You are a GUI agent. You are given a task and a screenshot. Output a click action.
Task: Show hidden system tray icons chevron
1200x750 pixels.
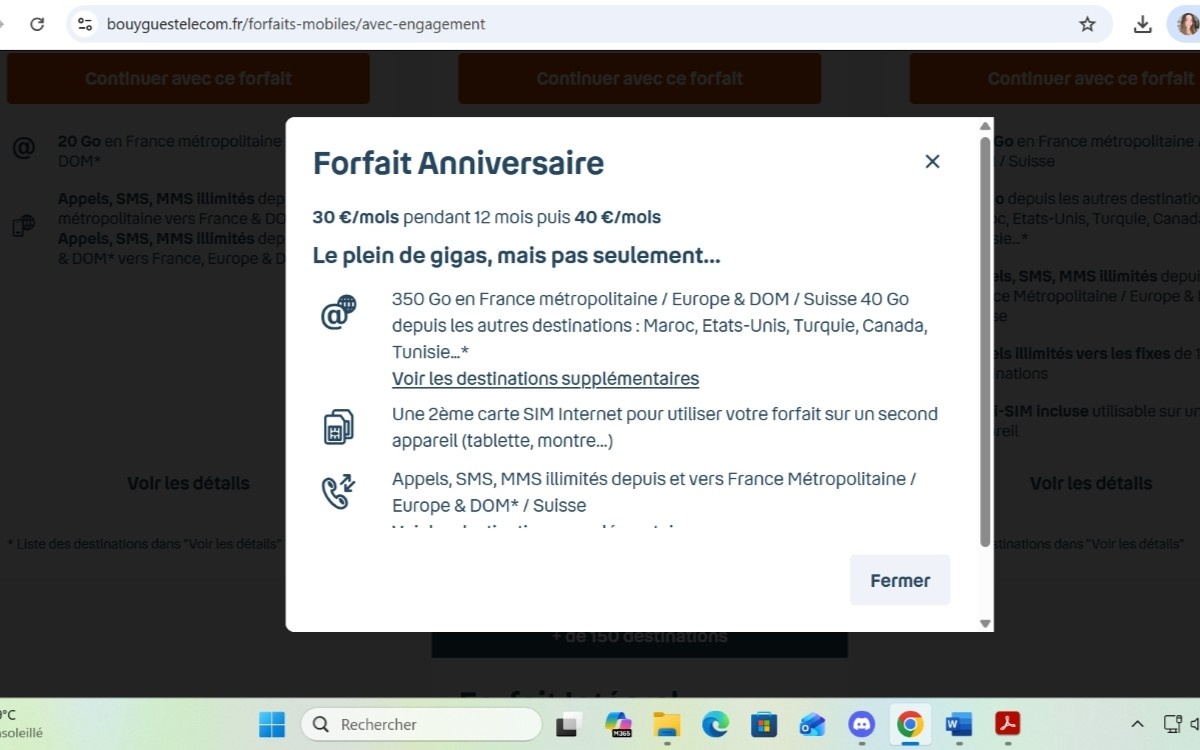(x=1137, y=724)
